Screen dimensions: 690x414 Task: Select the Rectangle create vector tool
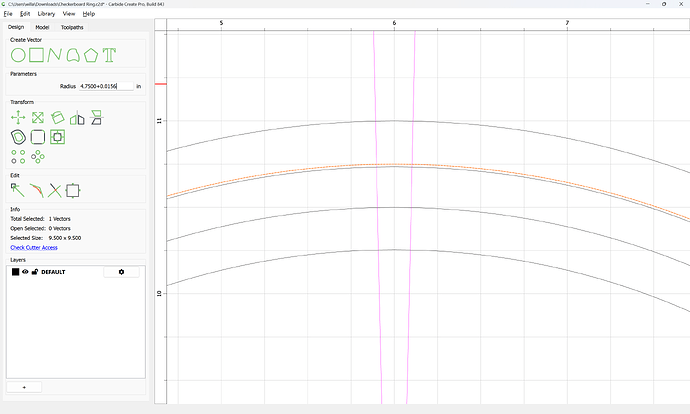pyautogui.click(x=36, y=55)
